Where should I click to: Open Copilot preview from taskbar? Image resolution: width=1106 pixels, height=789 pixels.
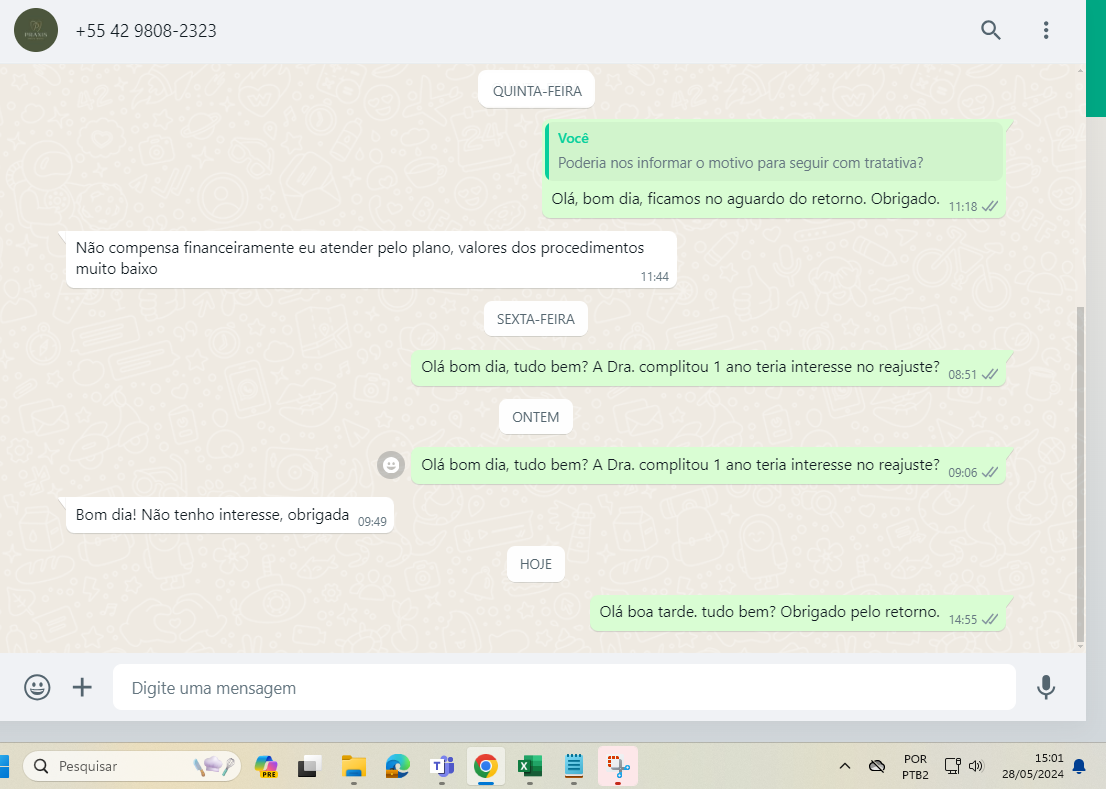(266, 766)
